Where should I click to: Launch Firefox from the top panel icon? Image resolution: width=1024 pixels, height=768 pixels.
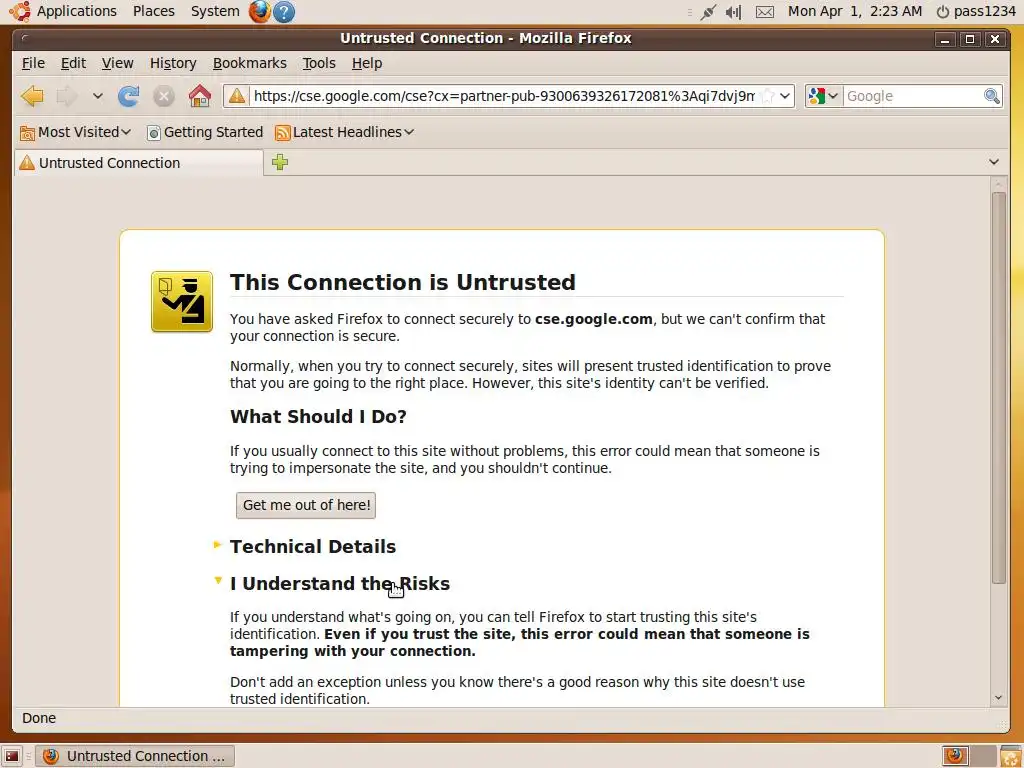click(259, 11)
